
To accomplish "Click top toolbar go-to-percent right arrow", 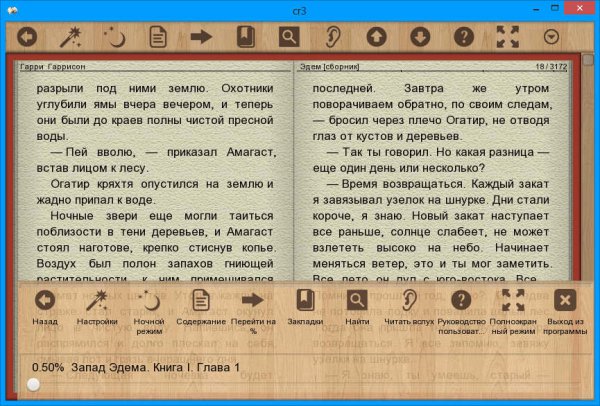I will (202, 37).
